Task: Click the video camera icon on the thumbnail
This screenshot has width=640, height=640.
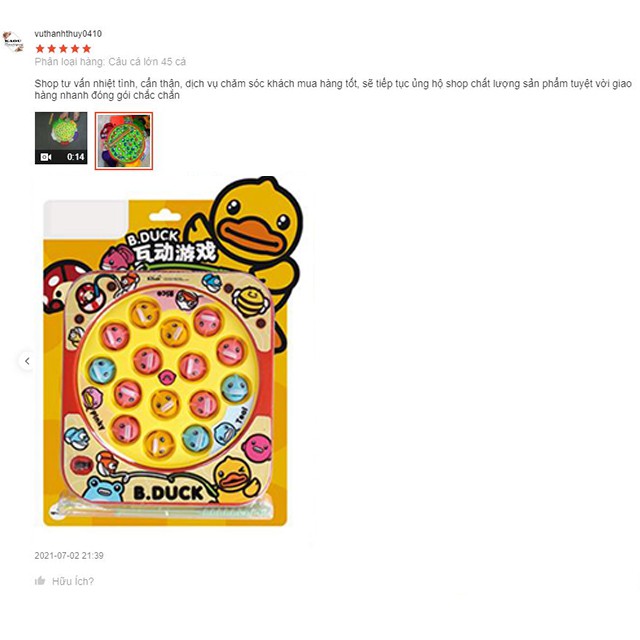Action: [x=46, y=157]
